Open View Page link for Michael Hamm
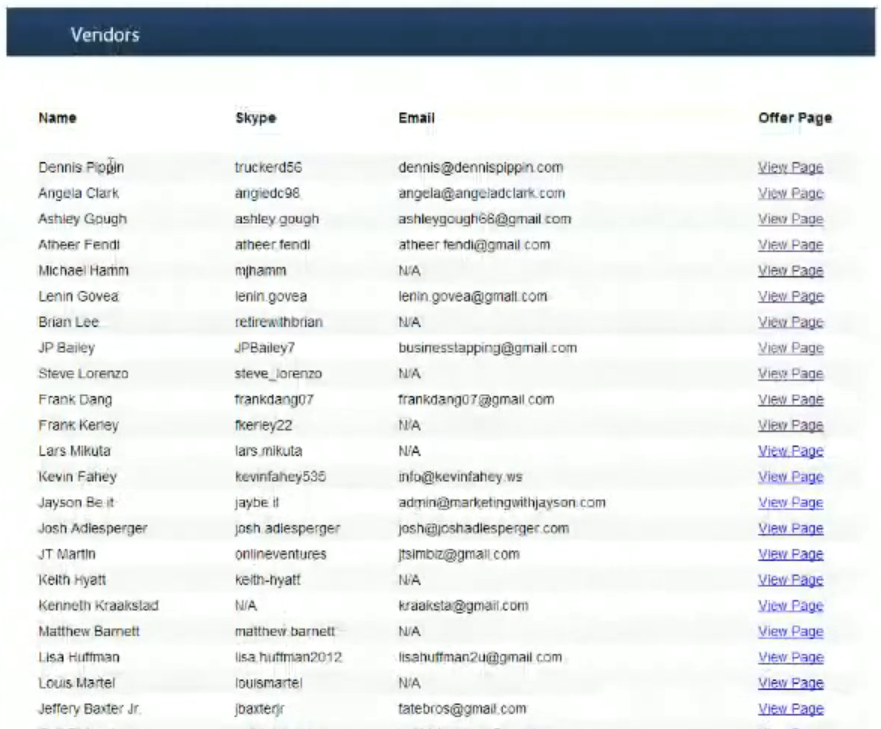Screen dimensions: 881x729 click(x=791, y=271)
